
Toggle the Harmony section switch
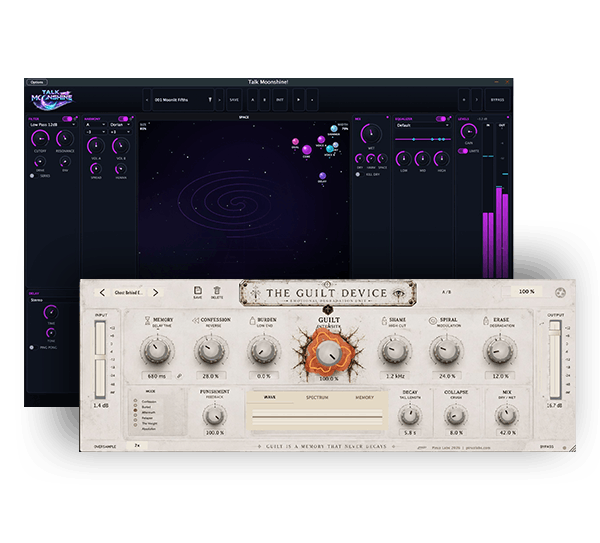(123, 119)
